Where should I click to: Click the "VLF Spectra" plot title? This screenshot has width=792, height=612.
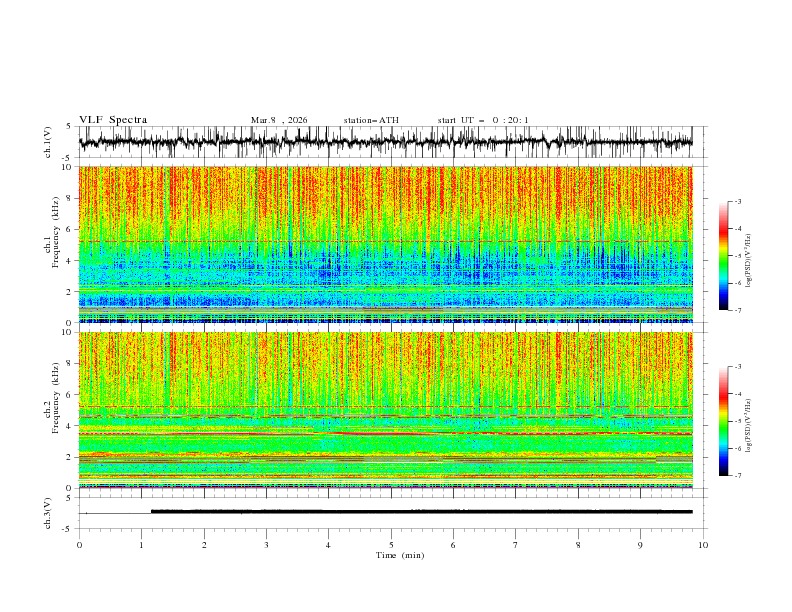[x=113, y=120]
